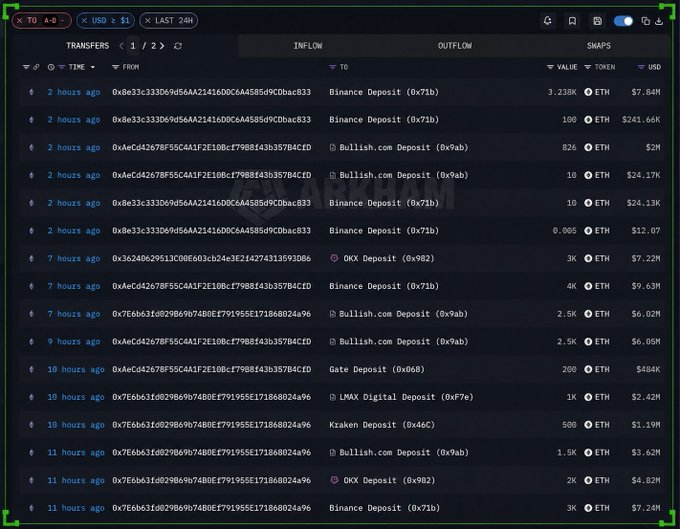The width and height of the screenshot is (680, 529).
Task: Click '9 hours ago' timestamp
Action: (74, 342)
